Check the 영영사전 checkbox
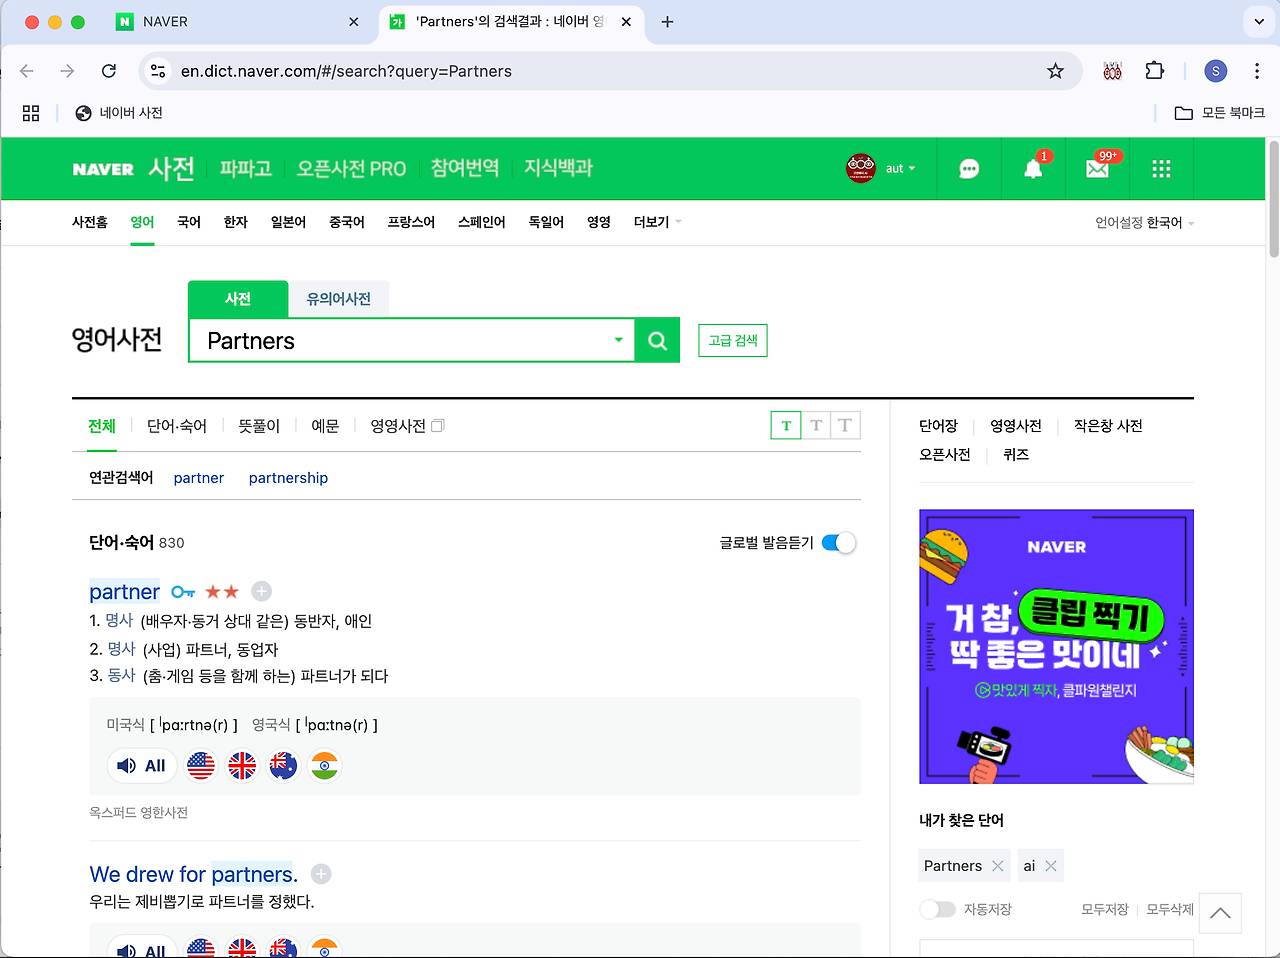 coord(437,426)
